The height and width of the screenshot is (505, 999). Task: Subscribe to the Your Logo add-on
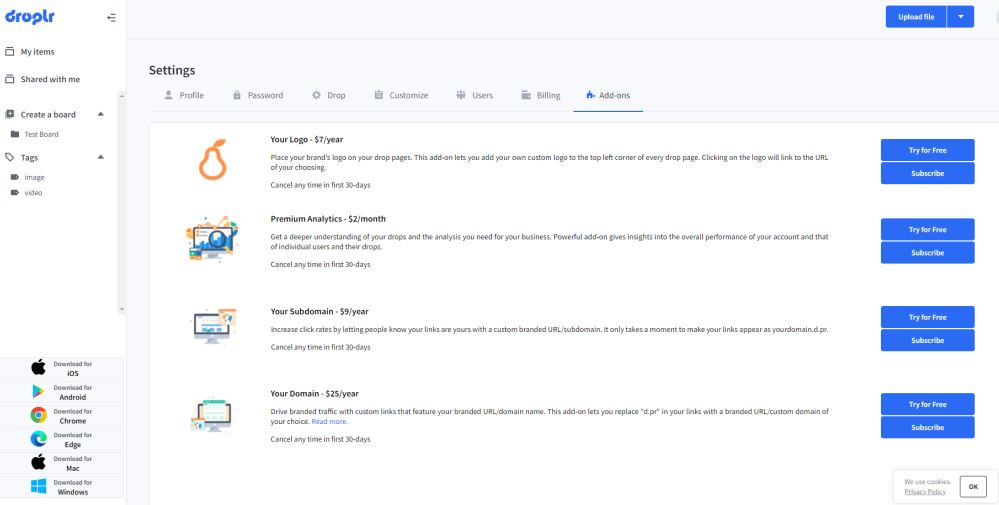[928, 173]
